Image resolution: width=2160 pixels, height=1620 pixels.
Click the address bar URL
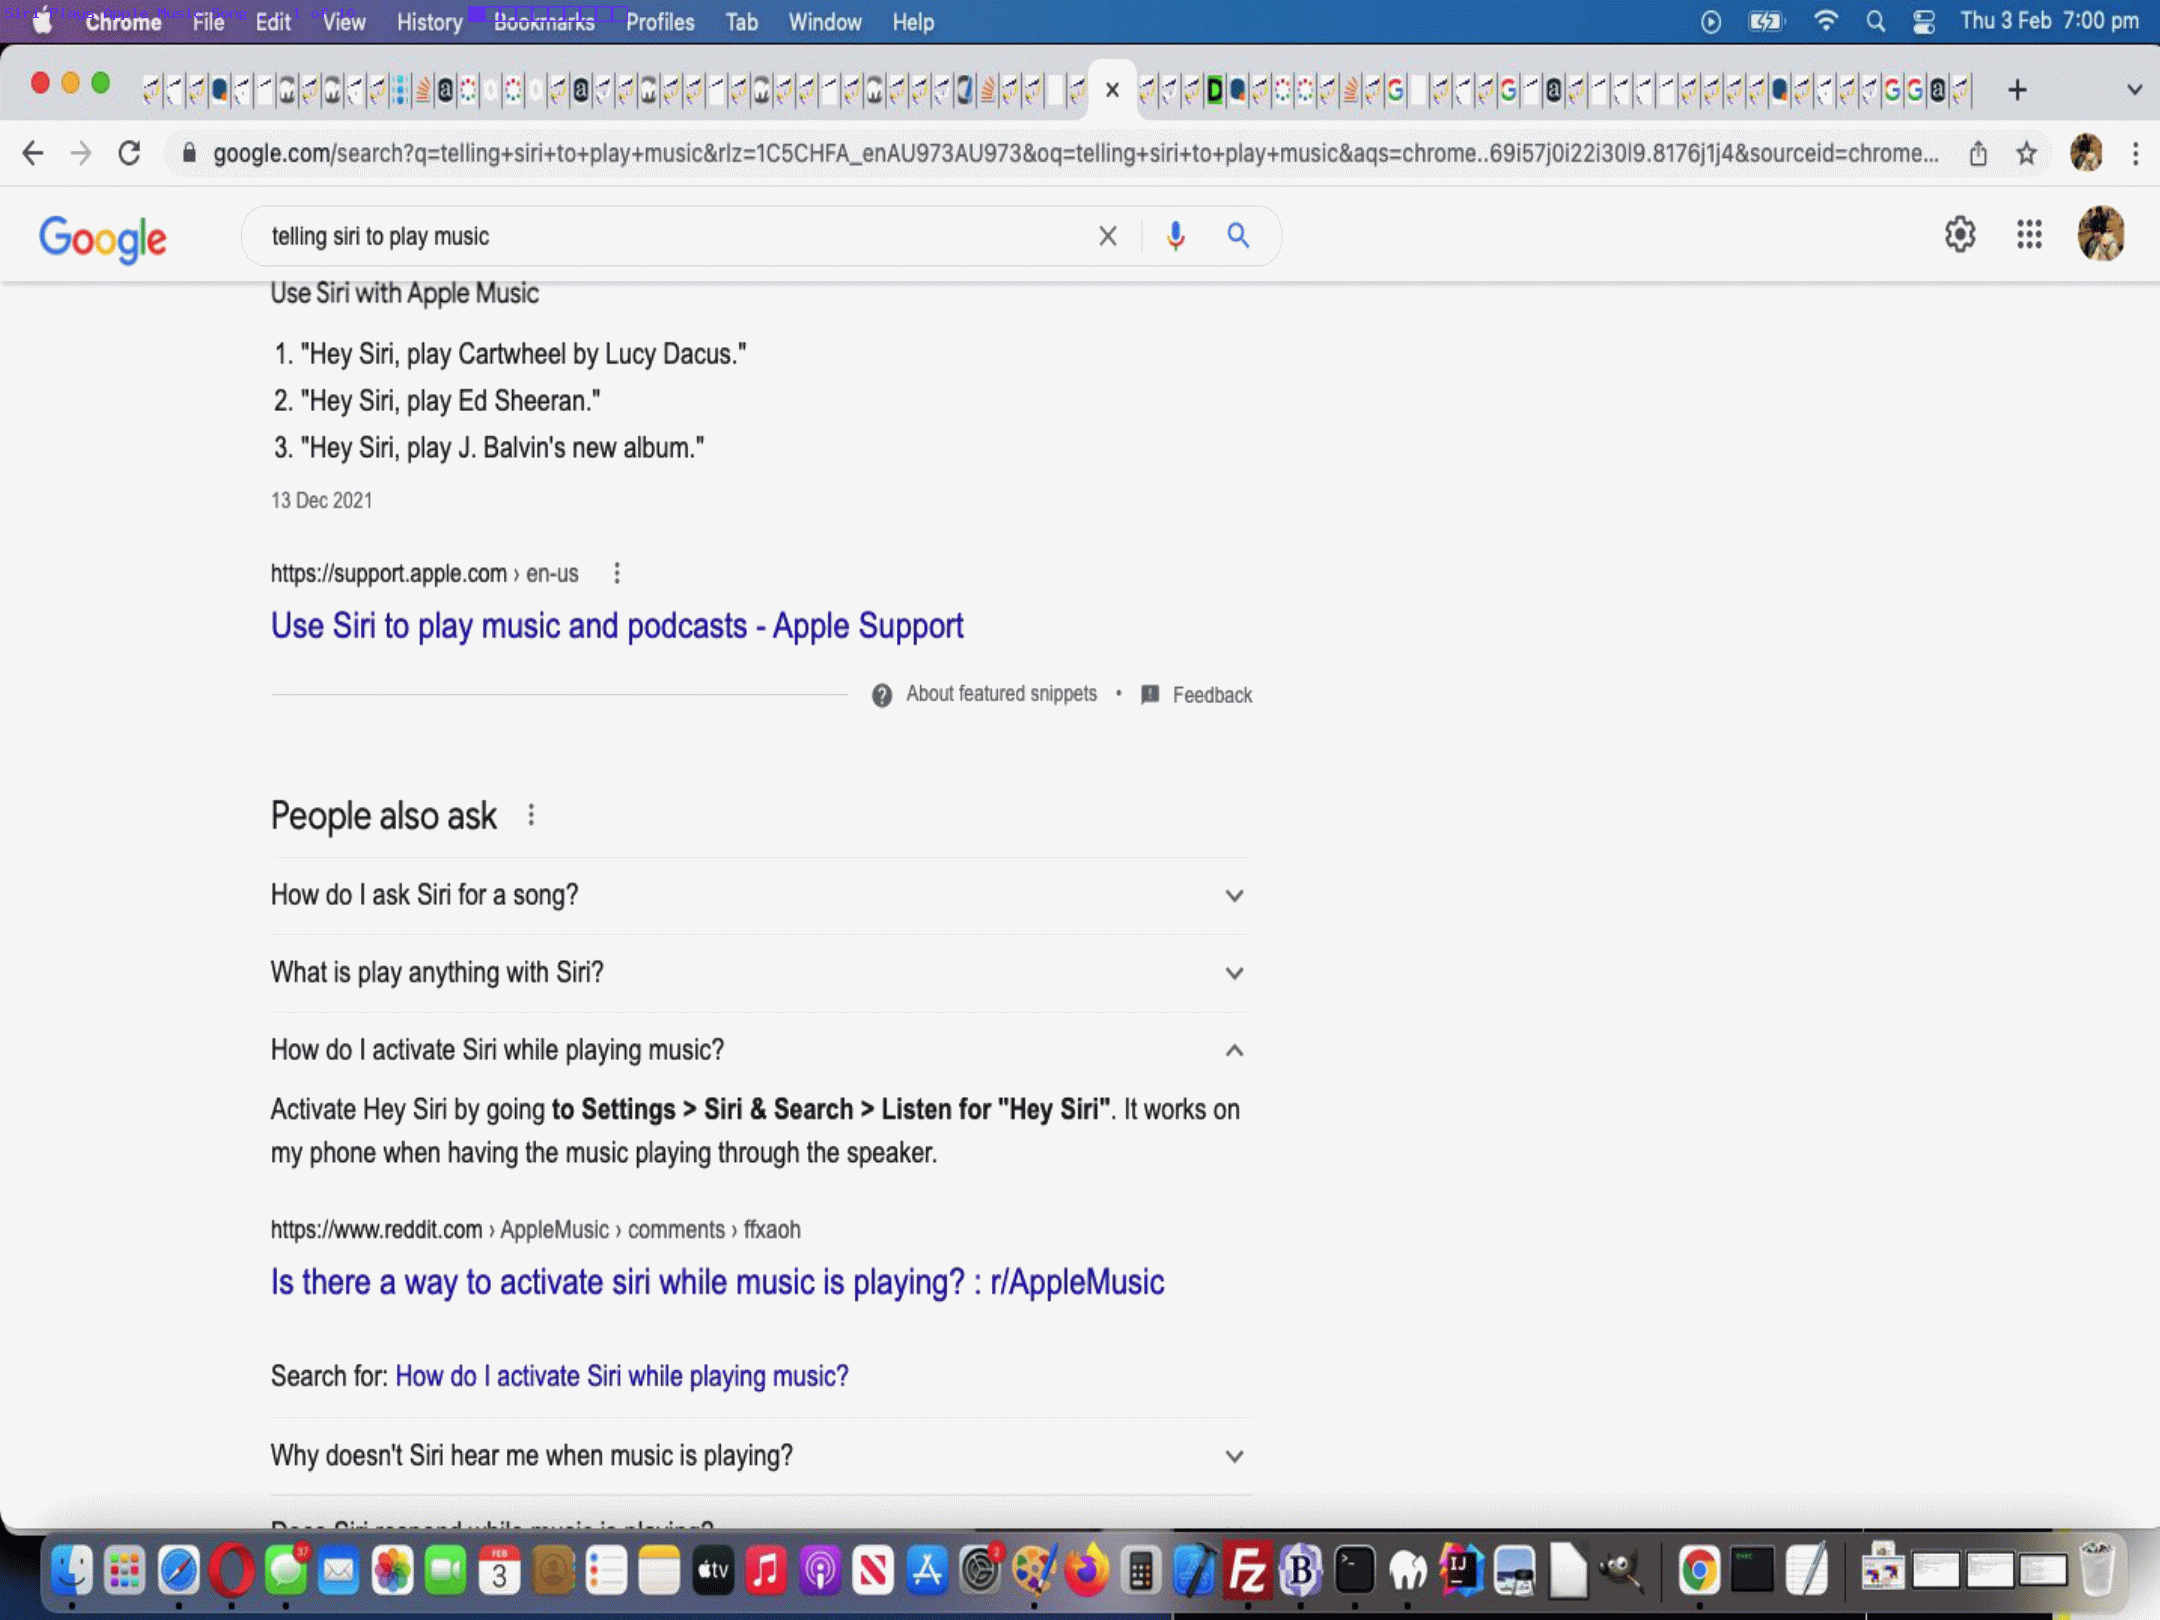(x=1075, y=153)
